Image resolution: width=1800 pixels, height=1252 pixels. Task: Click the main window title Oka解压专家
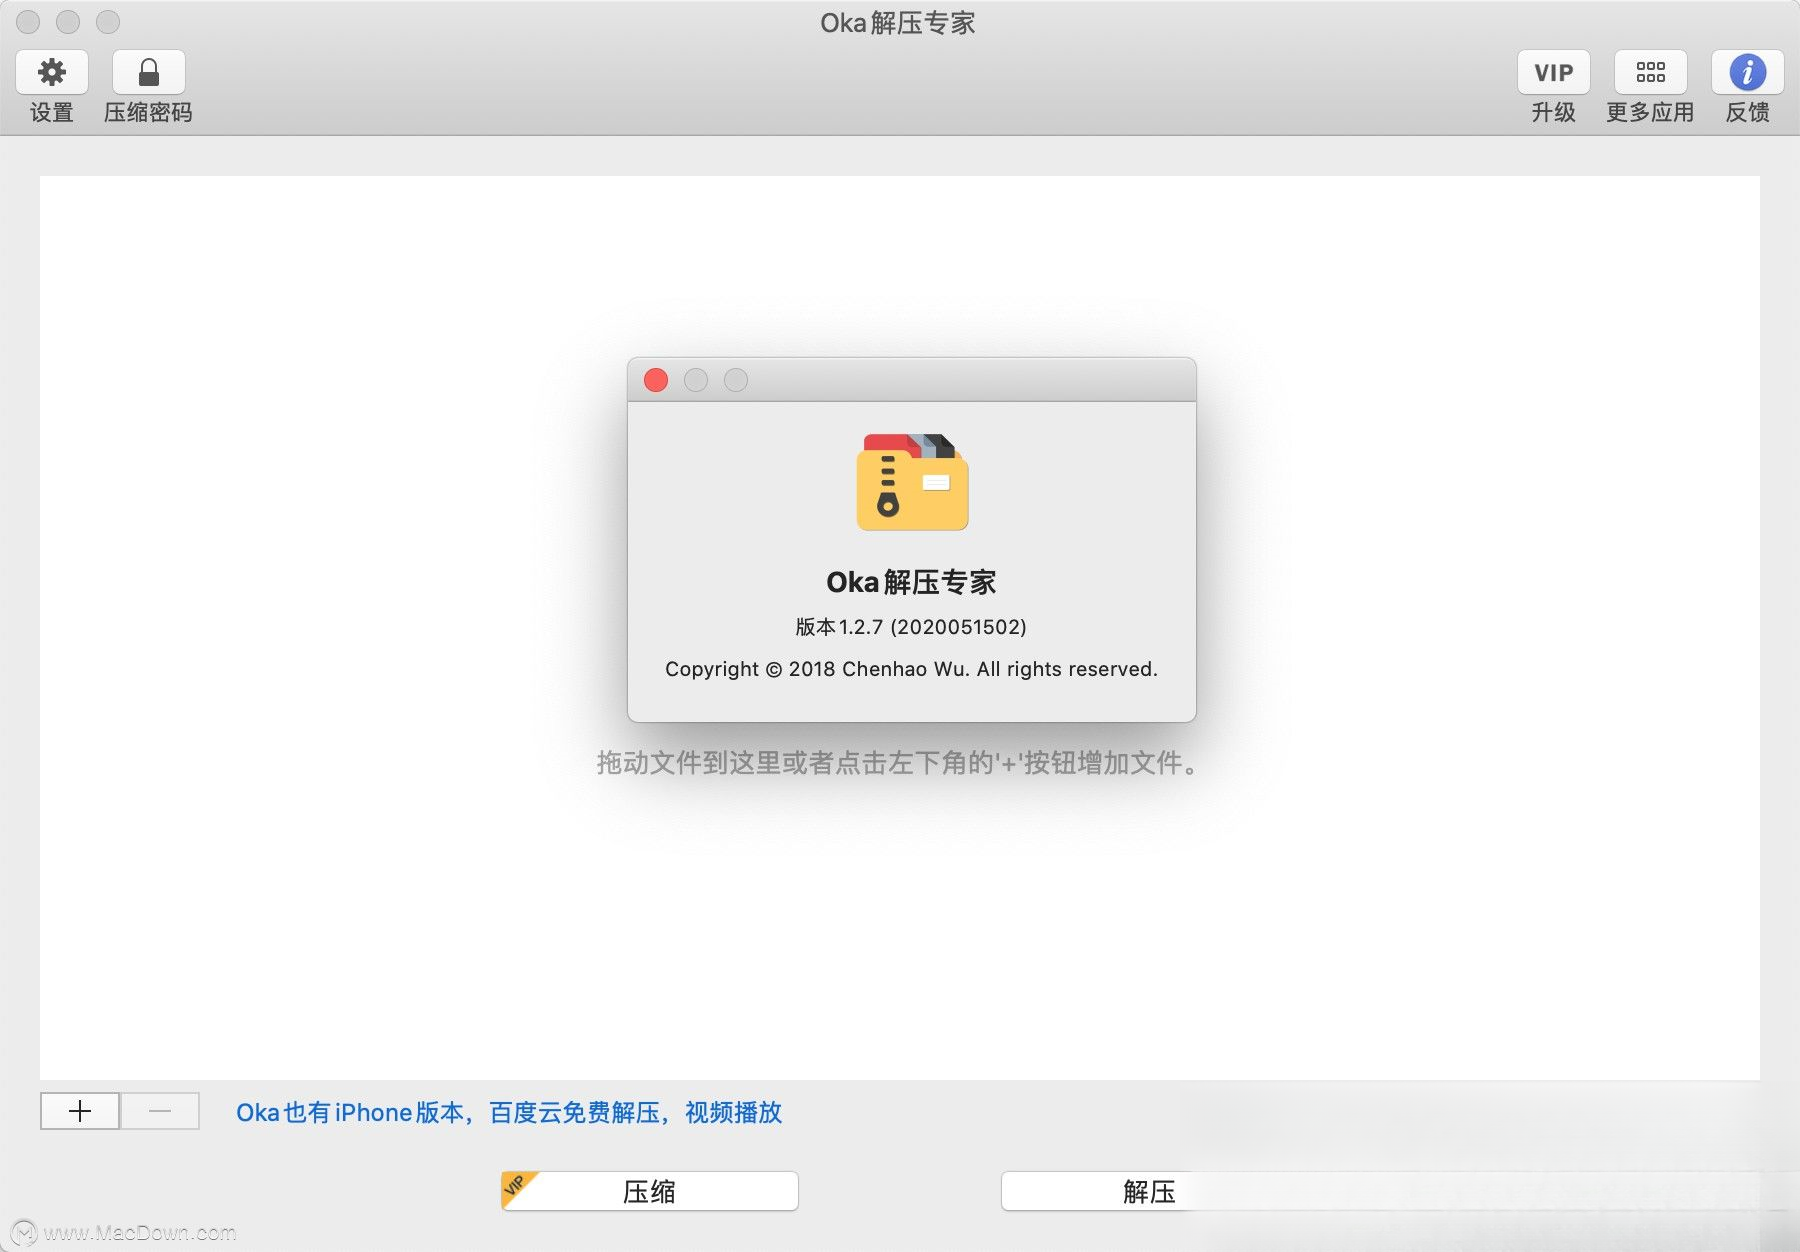tap(898, 23)
